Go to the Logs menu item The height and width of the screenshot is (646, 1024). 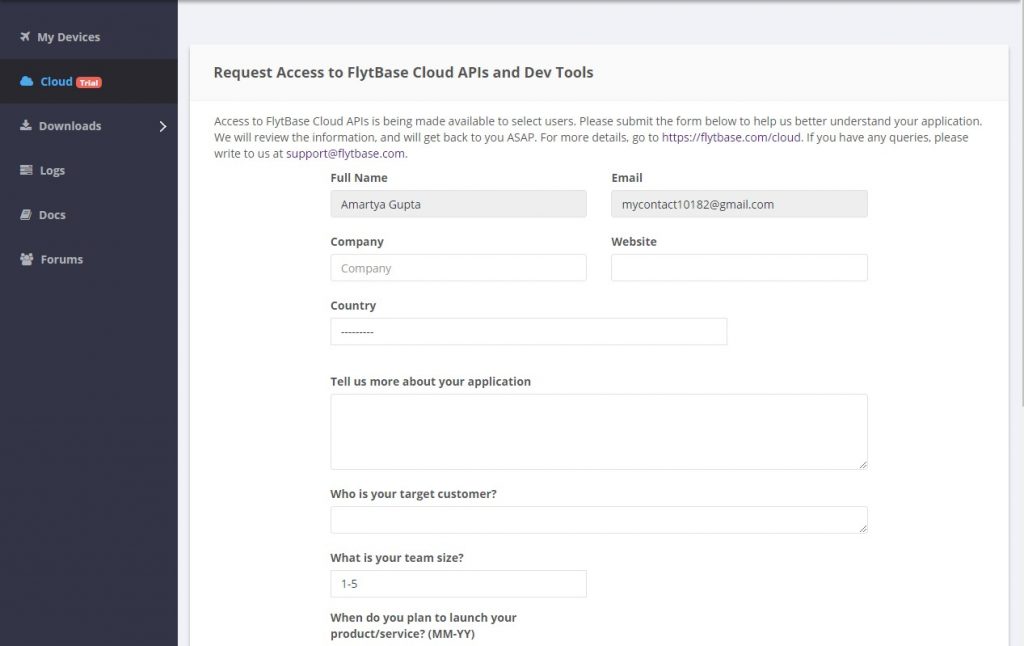[89, 170]
